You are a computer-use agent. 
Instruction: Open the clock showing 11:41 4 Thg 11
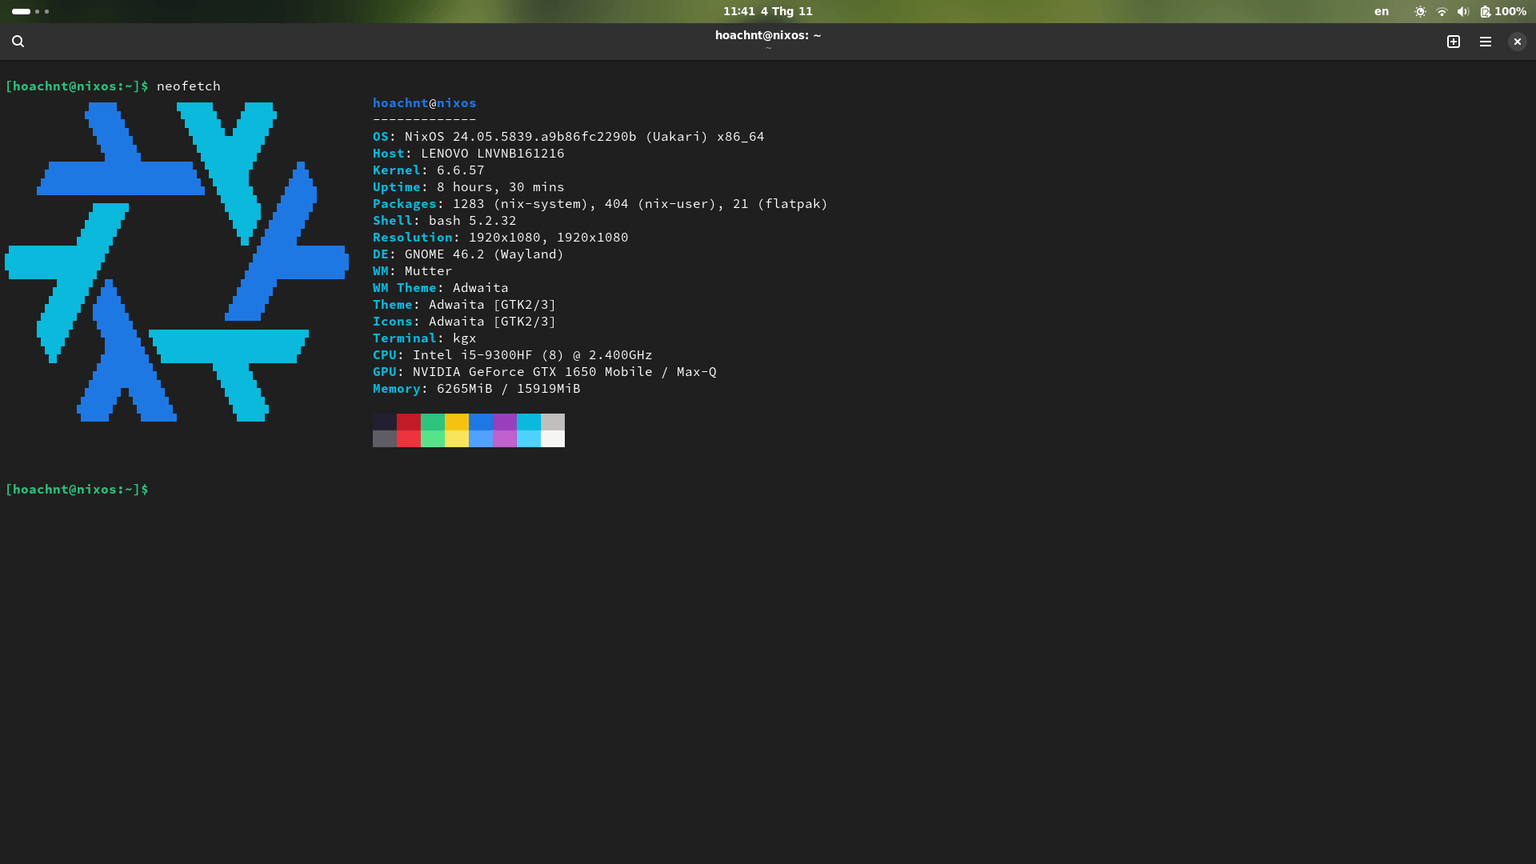pos(768,11)
